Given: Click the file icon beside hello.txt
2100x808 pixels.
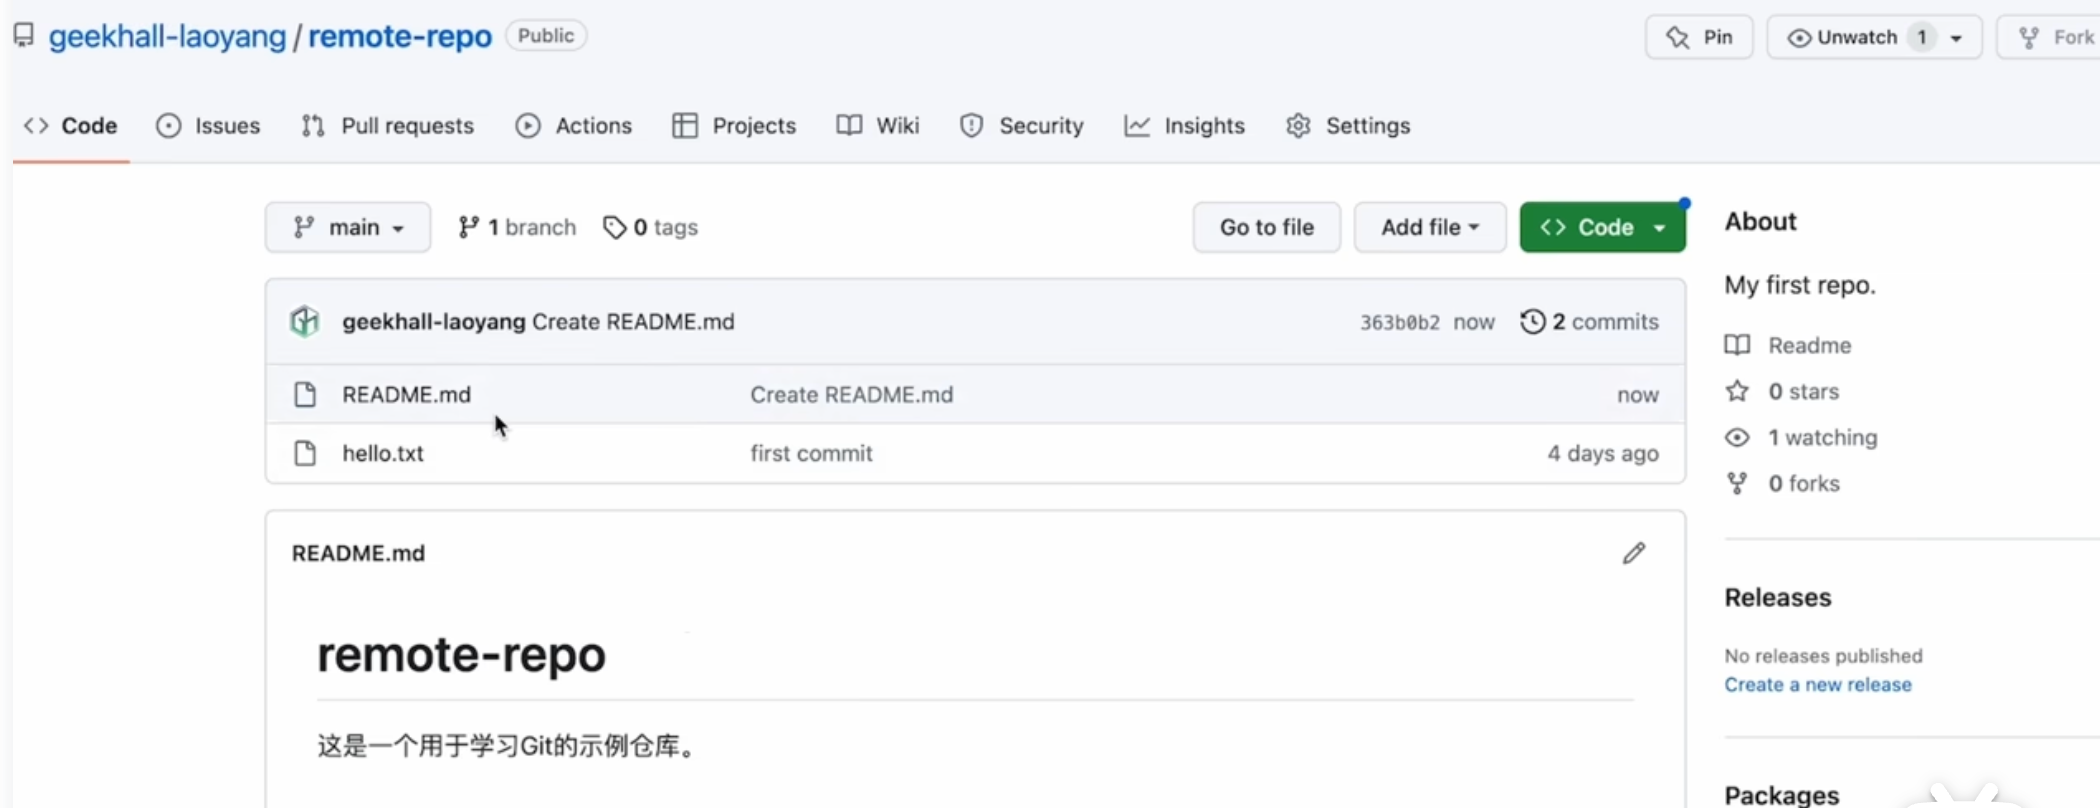Looking at the screenshot, I should tap(305, 453).
